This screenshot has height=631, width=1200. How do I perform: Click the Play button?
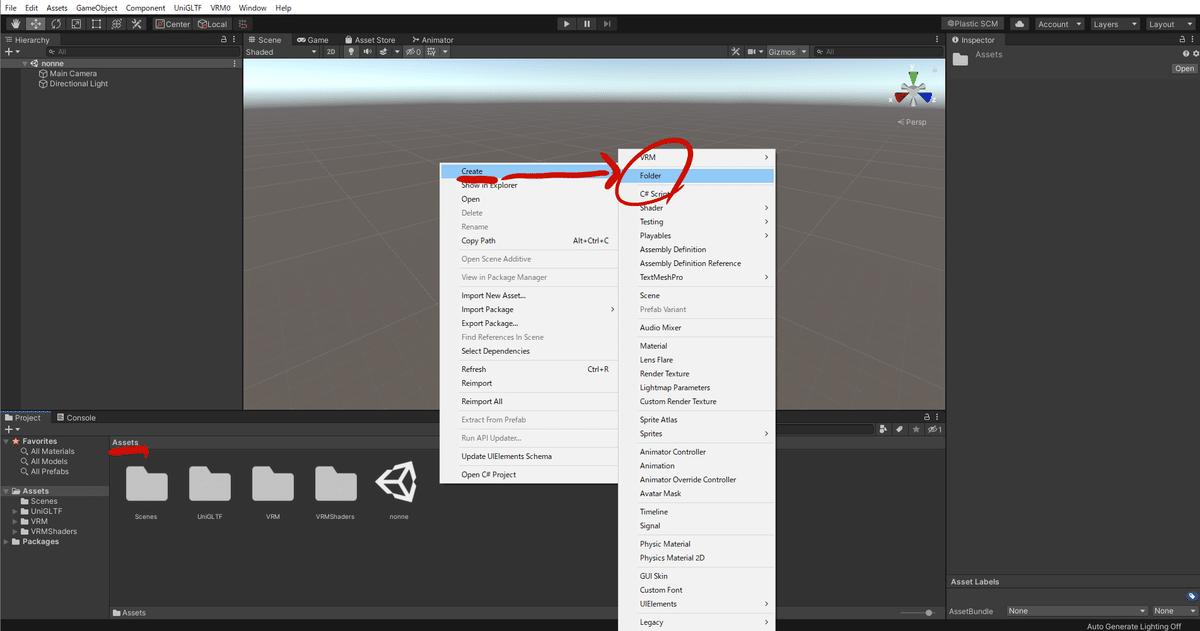(x=566, y=24)
